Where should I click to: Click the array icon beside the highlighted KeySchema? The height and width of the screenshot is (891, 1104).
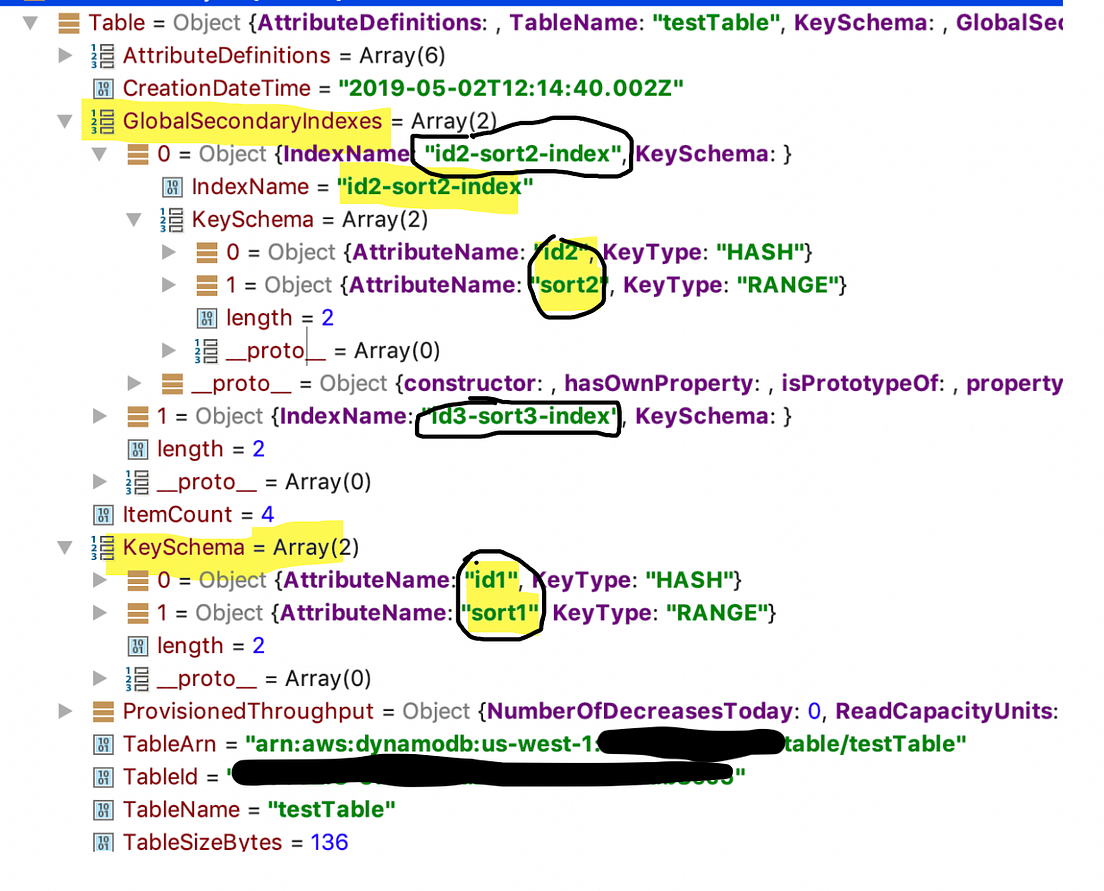tap(101, 547)
